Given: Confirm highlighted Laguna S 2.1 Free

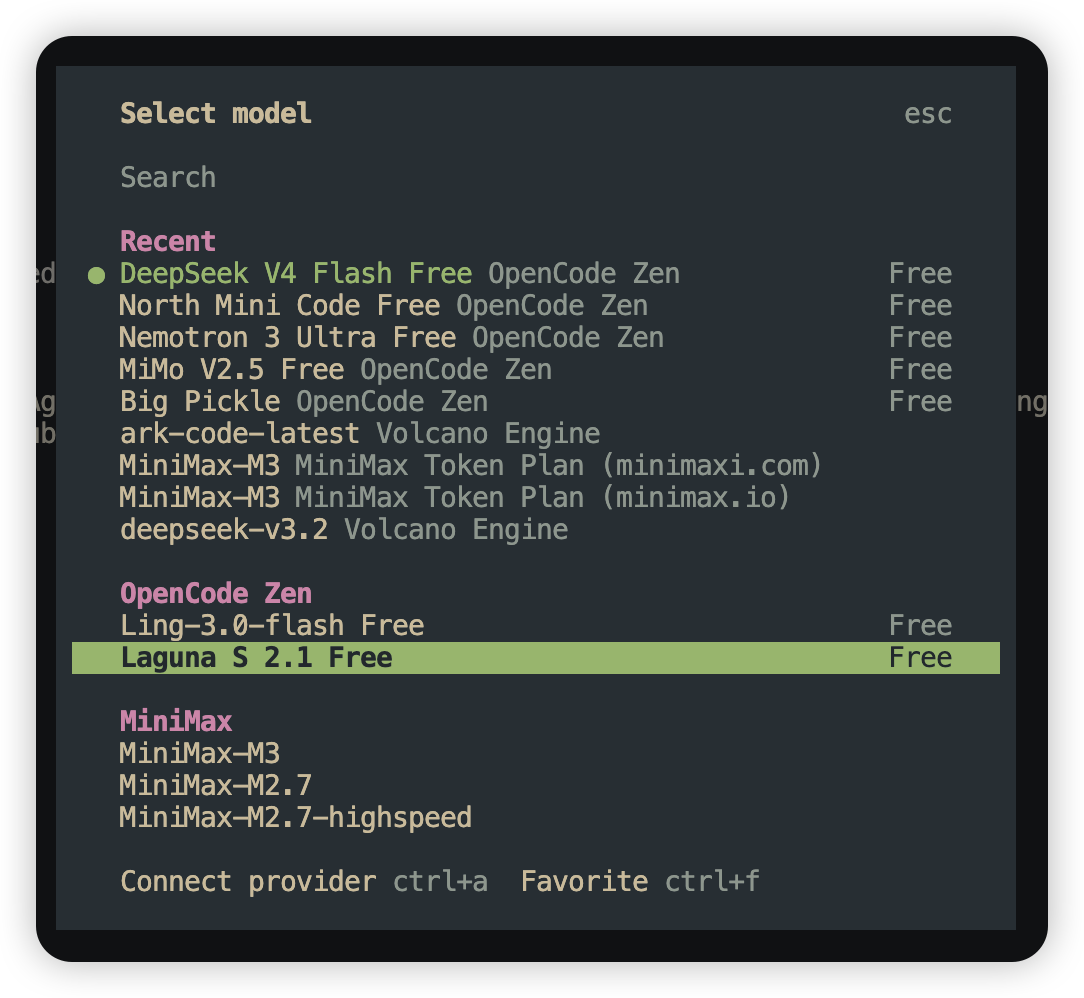Looking at the screenshot, I should click(536, 657).
